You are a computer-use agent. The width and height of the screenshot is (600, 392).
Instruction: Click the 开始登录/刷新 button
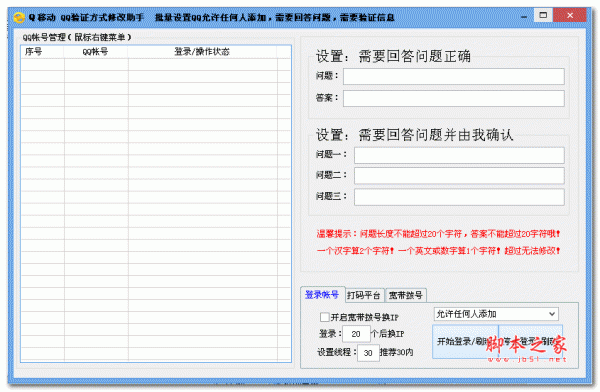465,341
